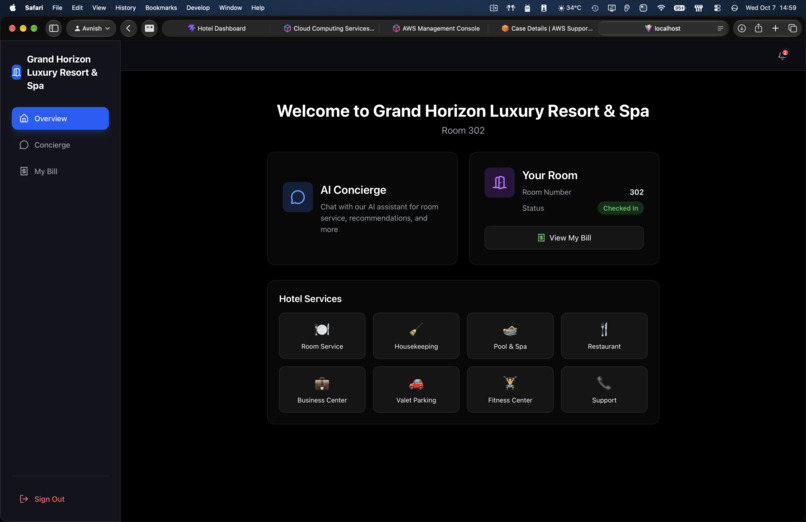Switch to Case Details AWS Support tab
Screen dimensions: 806x522
(547, 28)
